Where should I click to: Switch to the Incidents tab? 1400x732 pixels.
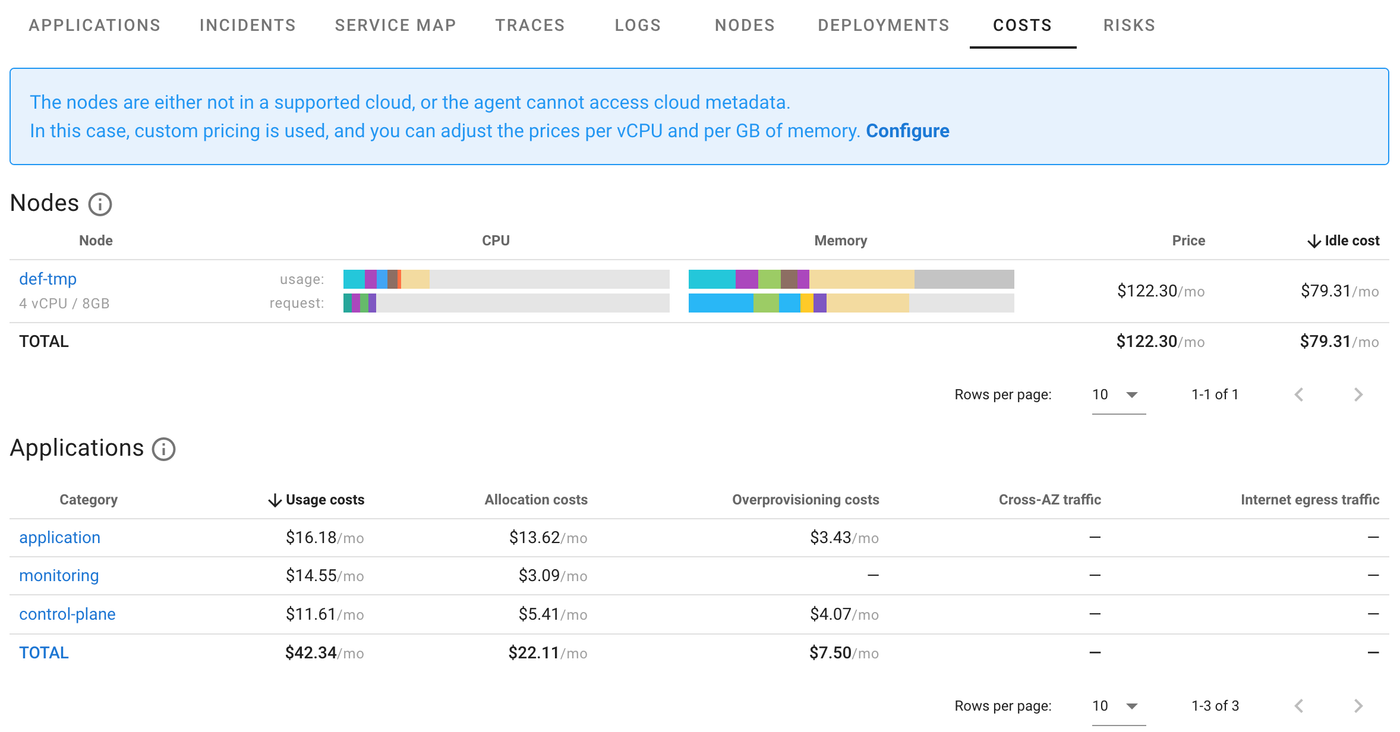coord(247,25)
